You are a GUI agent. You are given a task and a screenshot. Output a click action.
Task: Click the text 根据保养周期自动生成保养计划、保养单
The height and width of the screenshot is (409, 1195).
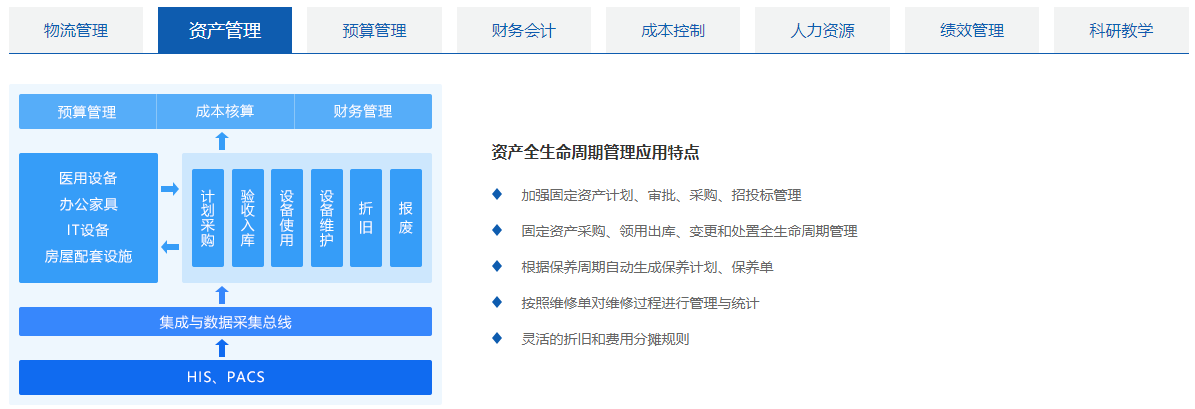(648, 267)
